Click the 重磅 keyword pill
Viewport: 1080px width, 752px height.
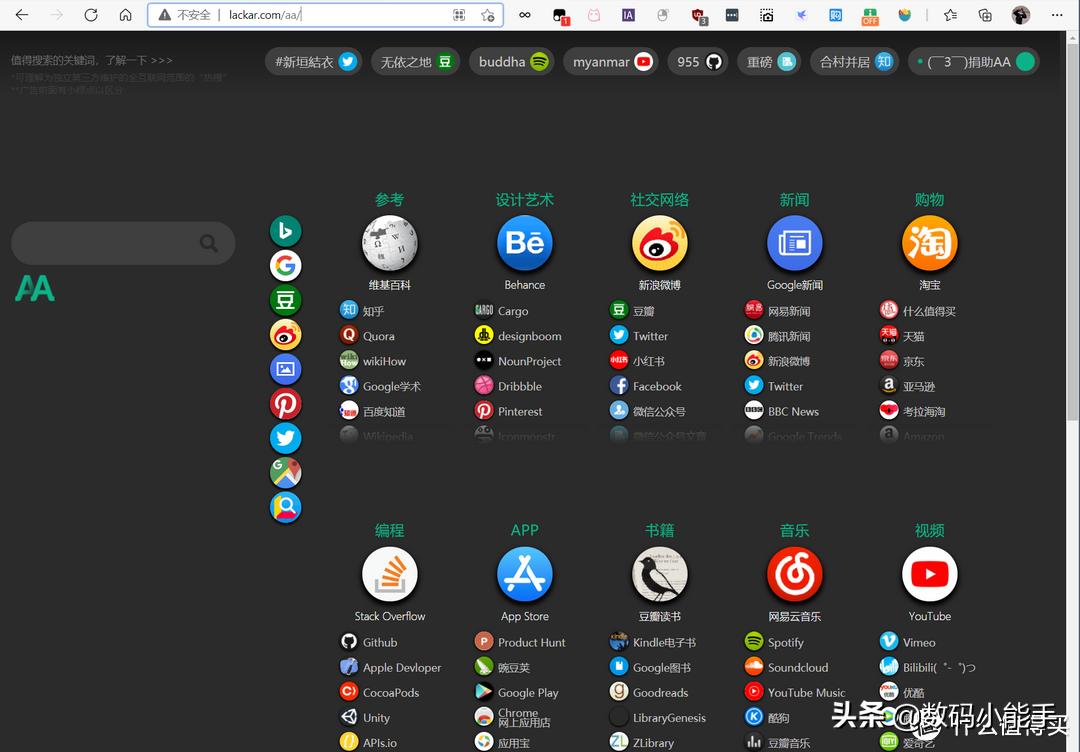pos(769,62)
